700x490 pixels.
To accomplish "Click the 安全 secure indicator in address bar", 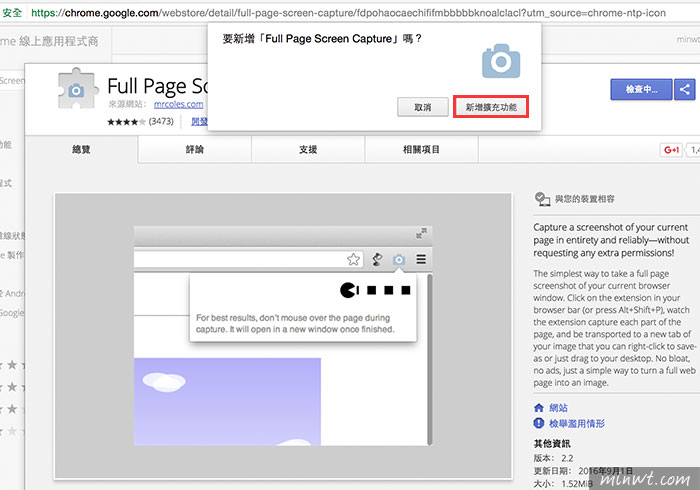I will pos(12,13).
